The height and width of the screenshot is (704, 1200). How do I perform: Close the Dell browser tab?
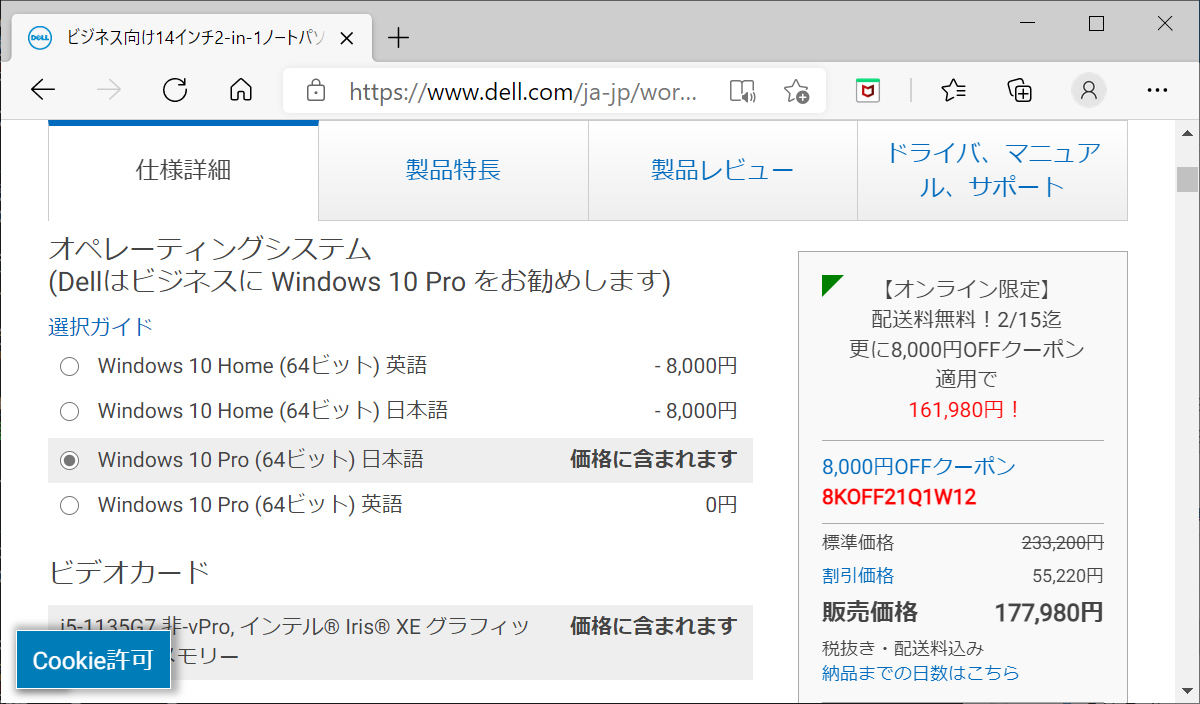click(347, 38)
